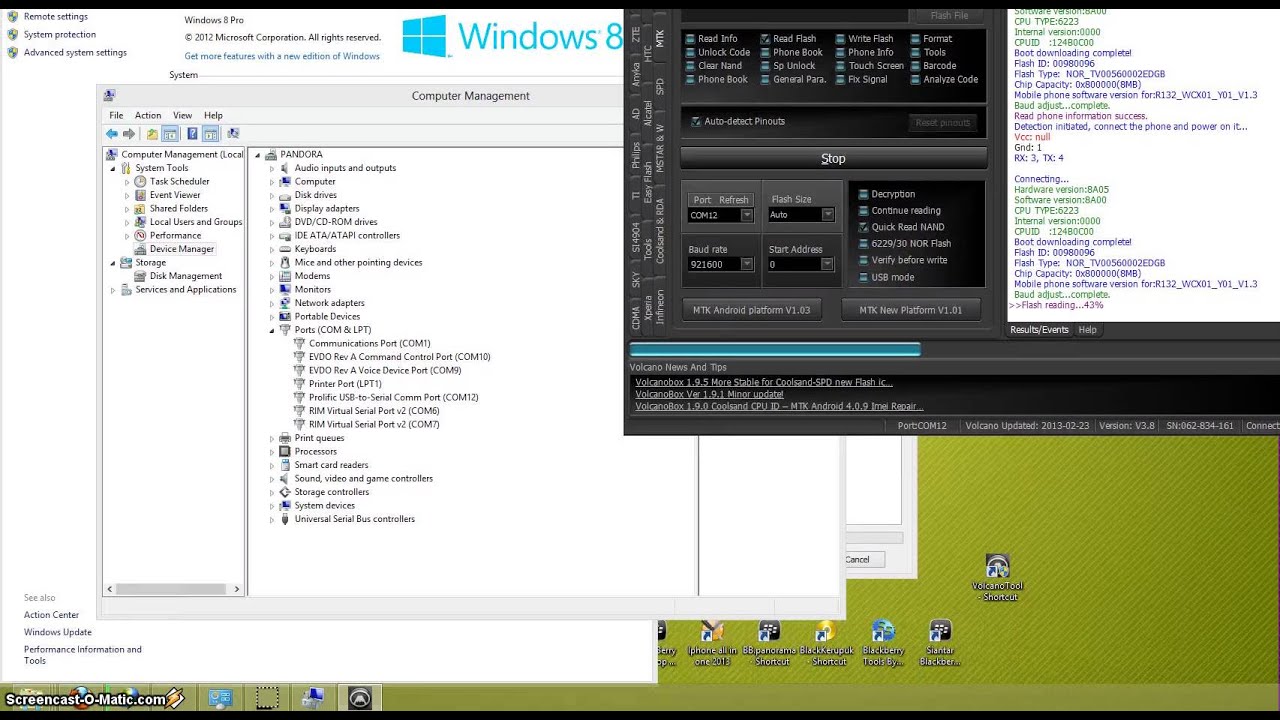Select Device Manager in the console tree
This screenshot has width=1280, height=720.
[181, 249]
